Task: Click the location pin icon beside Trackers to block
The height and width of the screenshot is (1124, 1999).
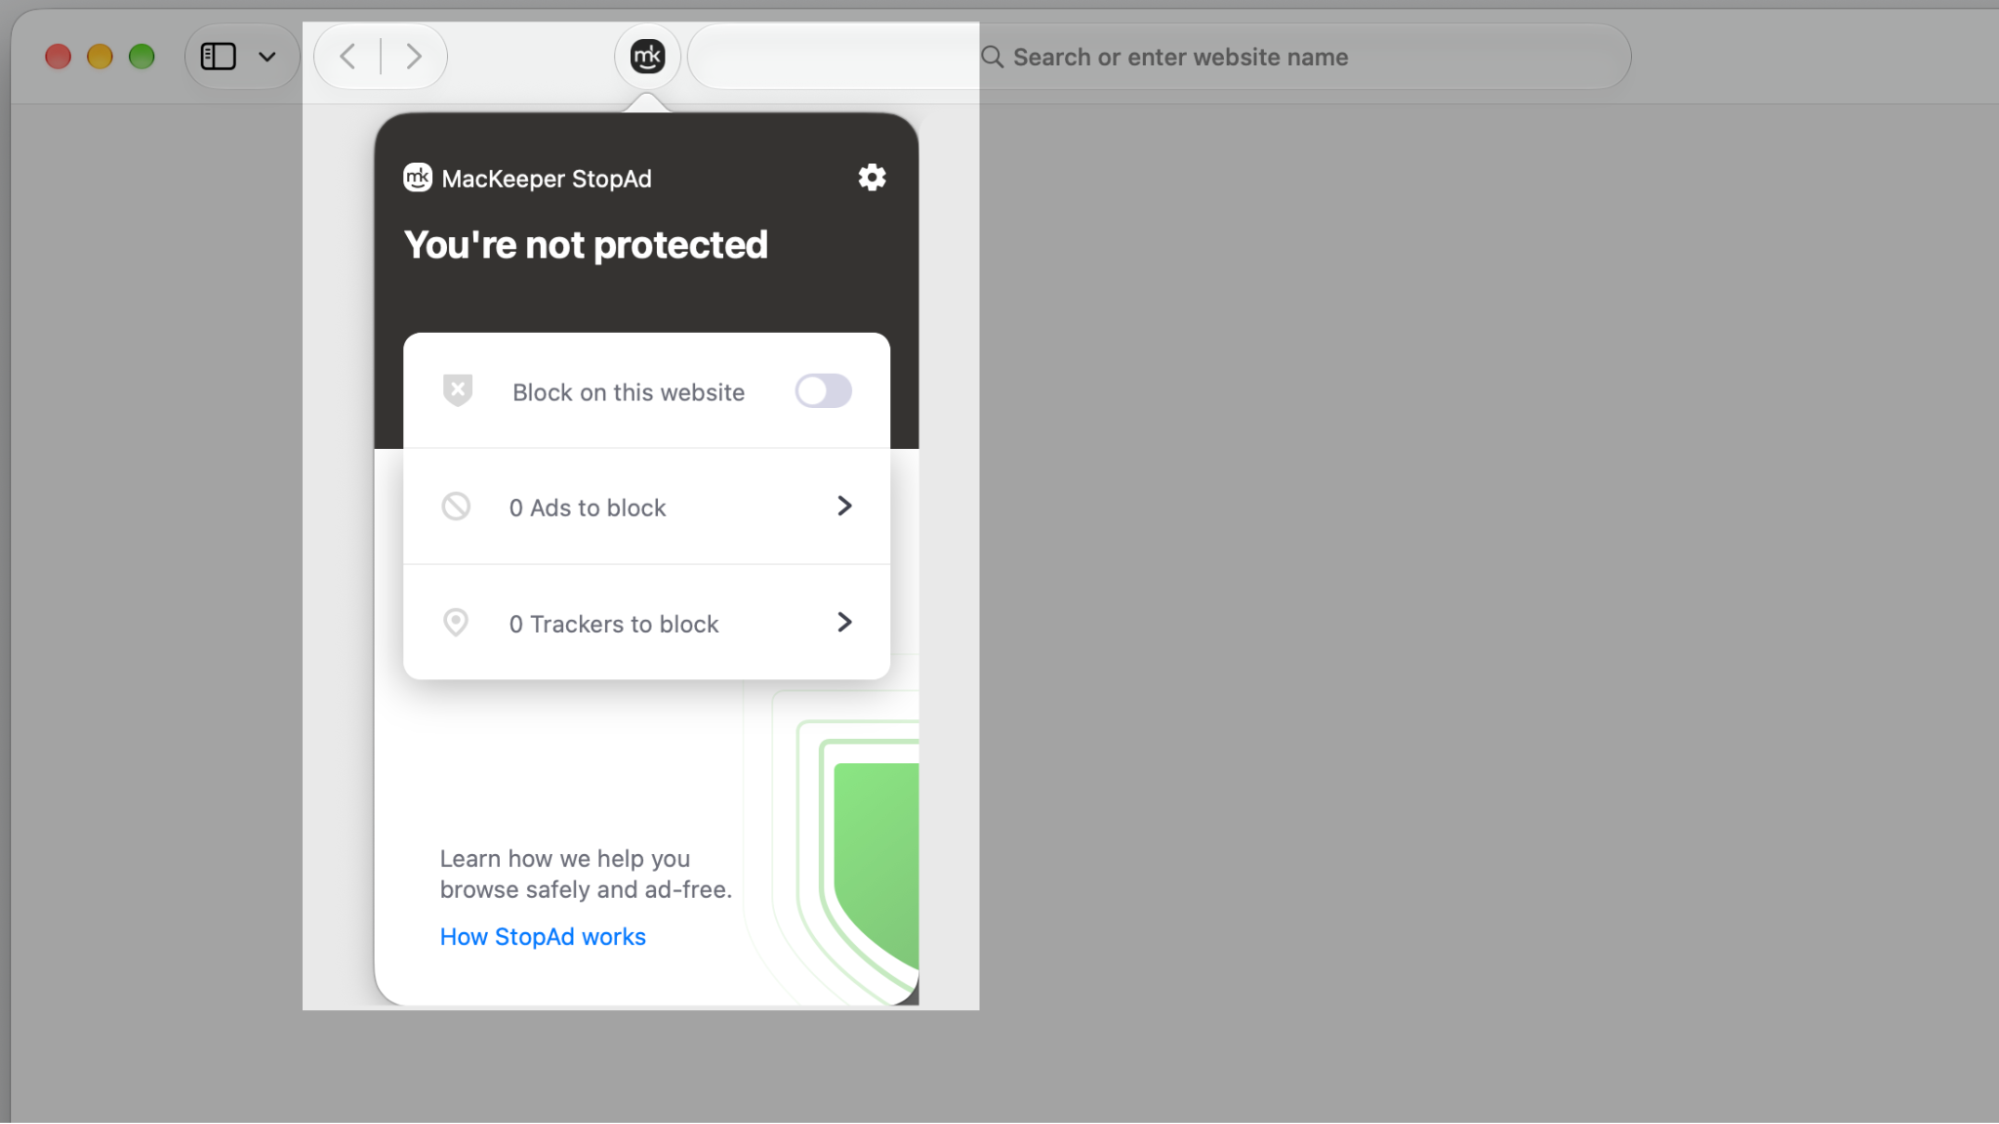Action: click(456, 622)
